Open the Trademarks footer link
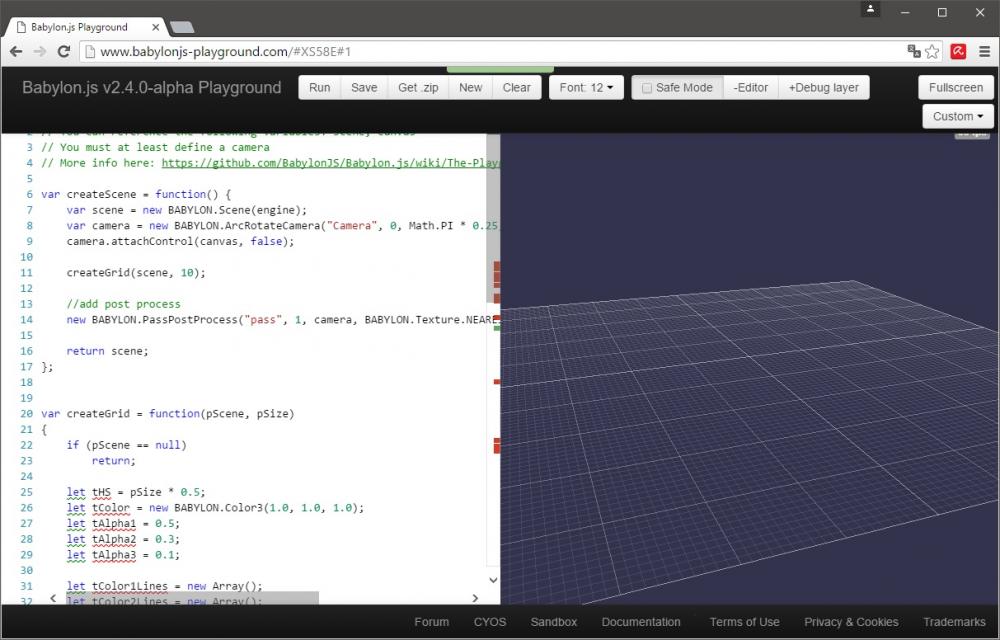Viewport: 1000px width, 640px height. [x=954, y=622]
